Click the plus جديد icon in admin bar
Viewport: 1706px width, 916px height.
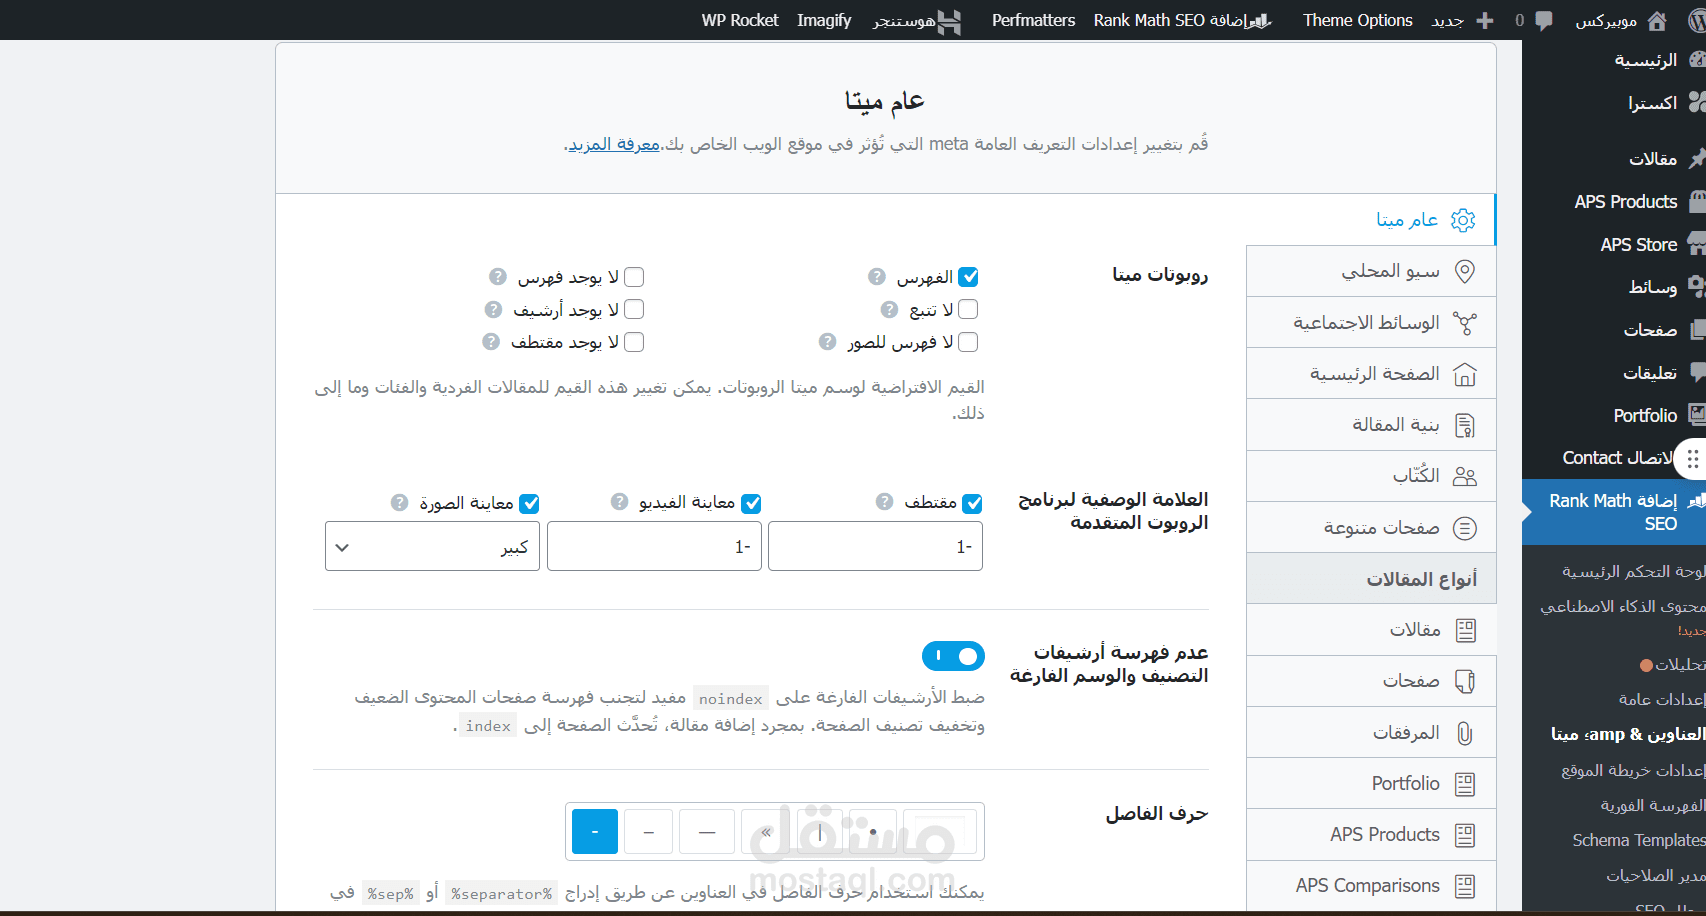click(1485, 20)
